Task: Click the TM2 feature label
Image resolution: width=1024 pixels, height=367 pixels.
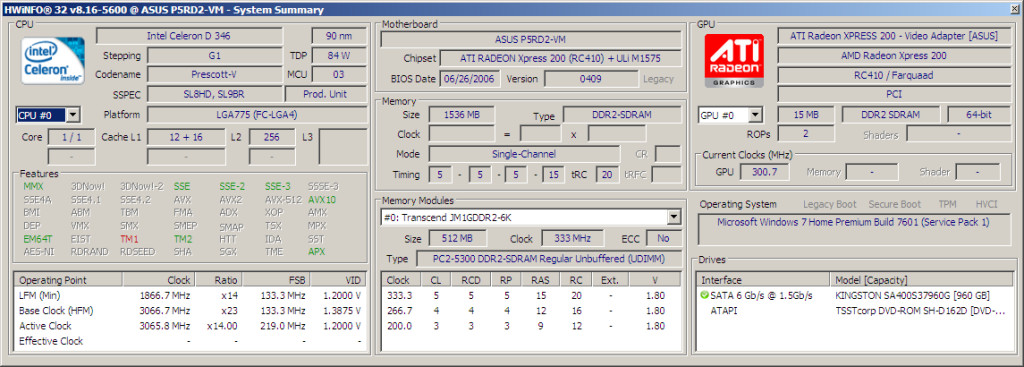Action: pos(183,239)
